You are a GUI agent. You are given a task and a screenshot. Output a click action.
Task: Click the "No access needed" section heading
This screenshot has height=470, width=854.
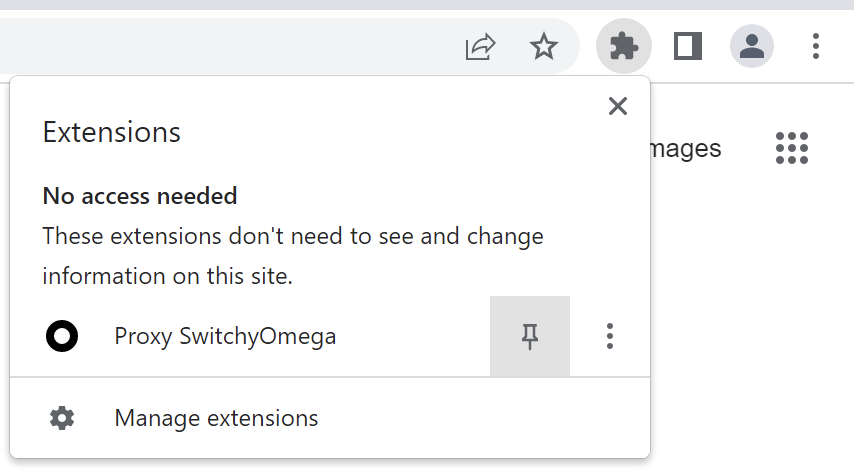(140, 196)
